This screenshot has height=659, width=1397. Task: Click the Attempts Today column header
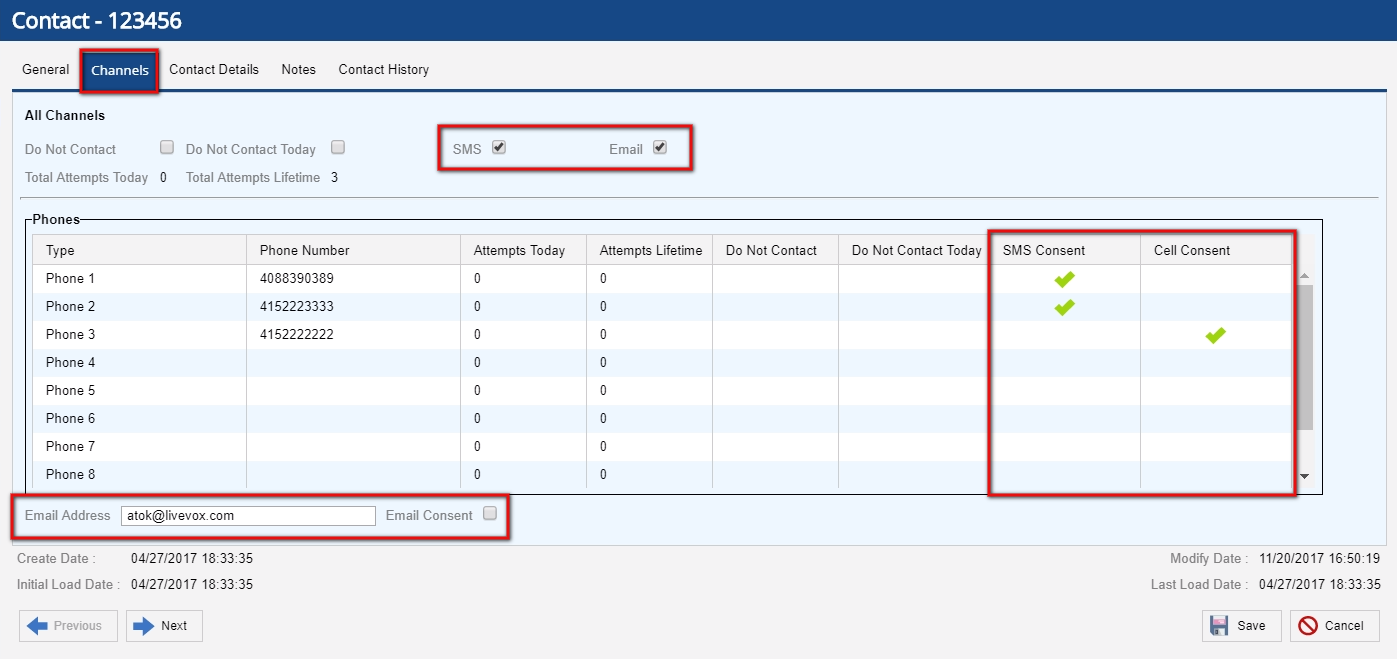pos(523,250)
